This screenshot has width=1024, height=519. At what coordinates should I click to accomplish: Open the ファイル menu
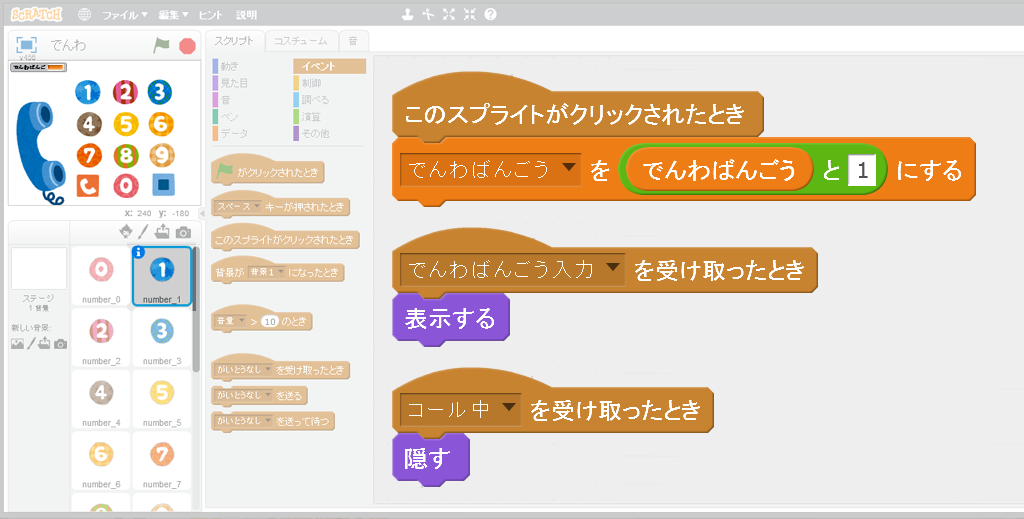click(124, 14)
